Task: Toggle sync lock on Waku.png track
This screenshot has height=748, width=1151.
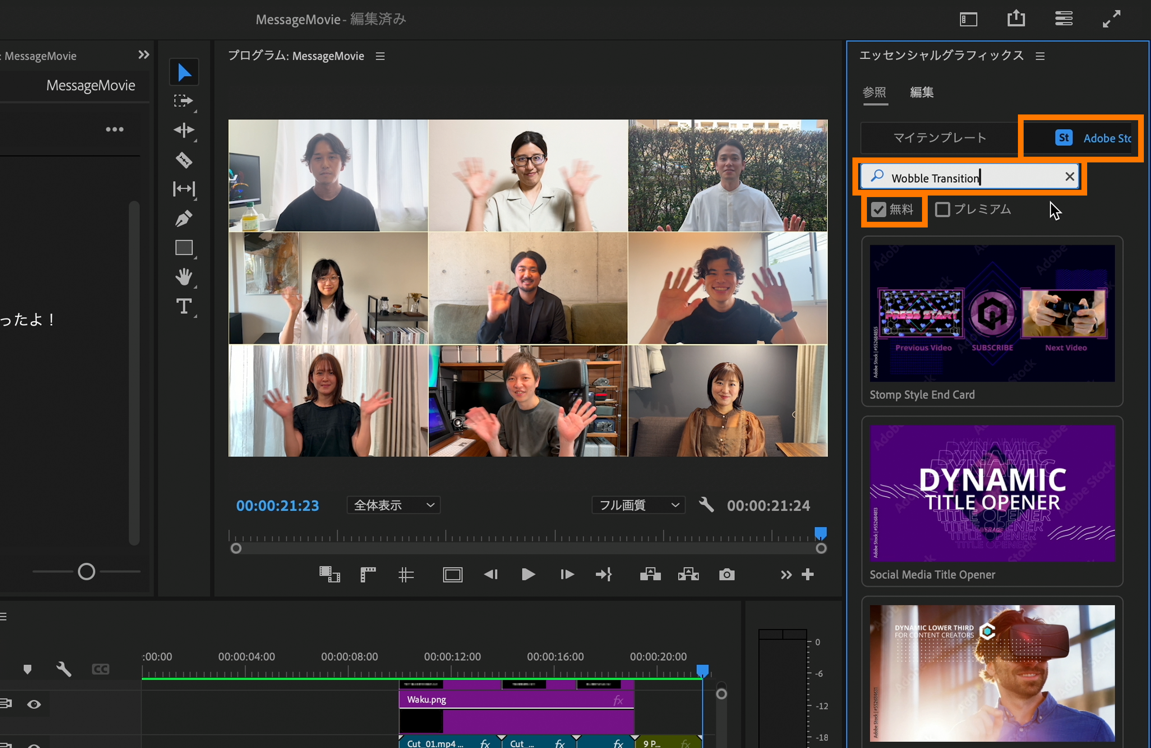Action: (5, 704)
